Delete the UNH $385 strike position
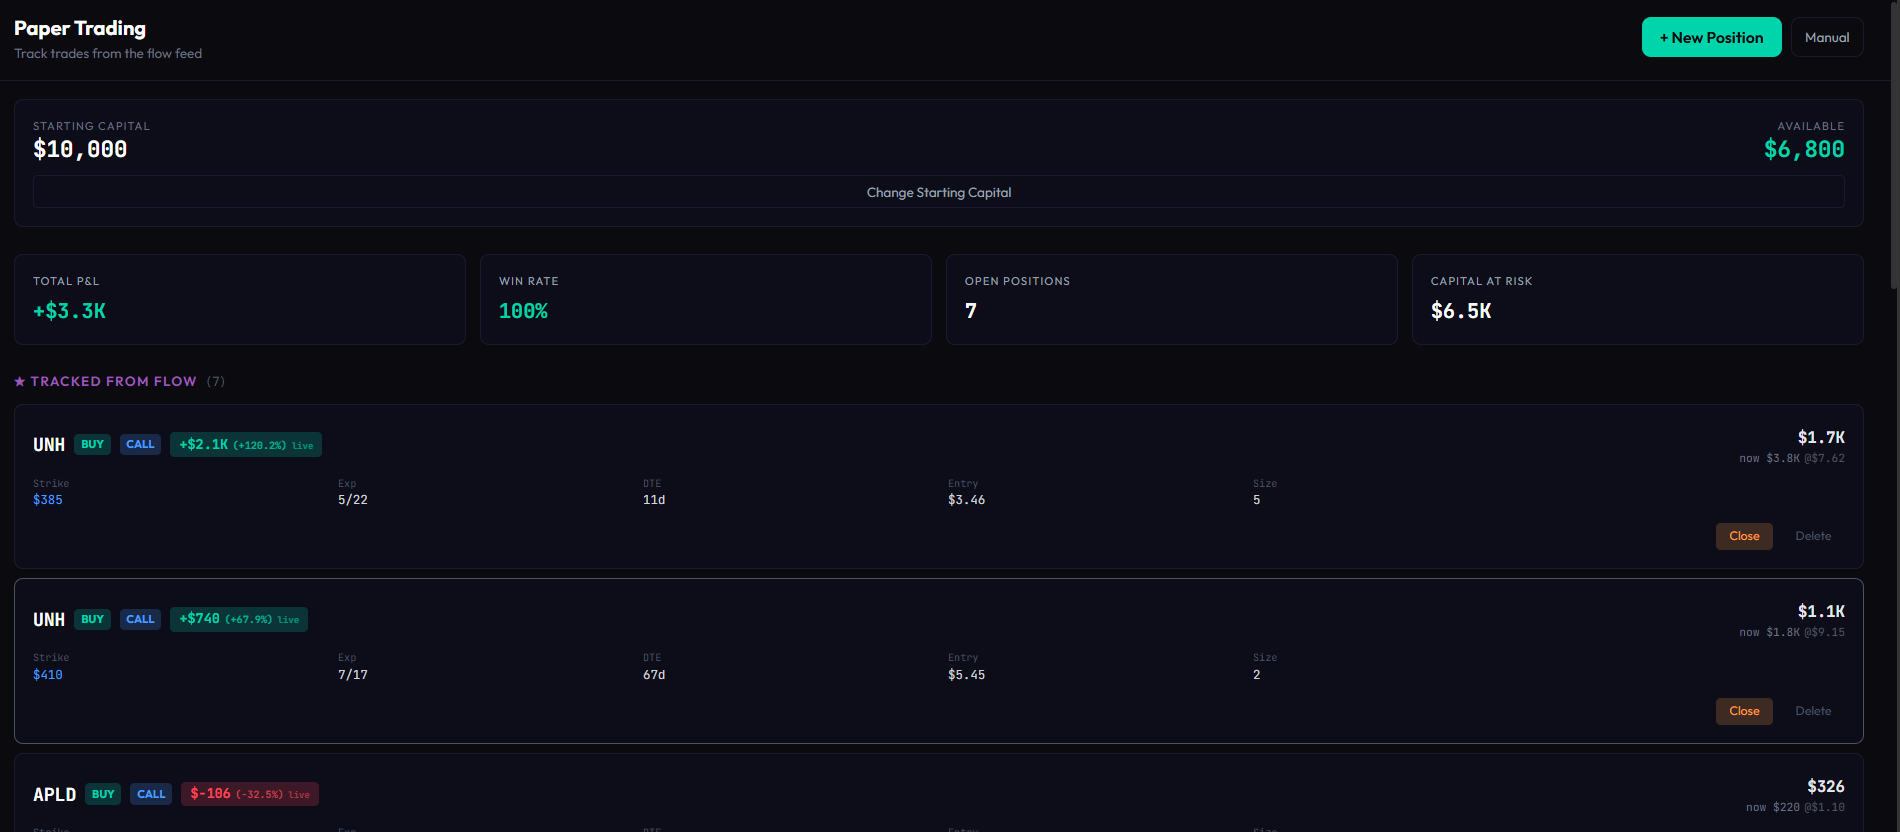Image resolution: width=1900 pixels, height=832 pixels. click(x=1813, y=536)
